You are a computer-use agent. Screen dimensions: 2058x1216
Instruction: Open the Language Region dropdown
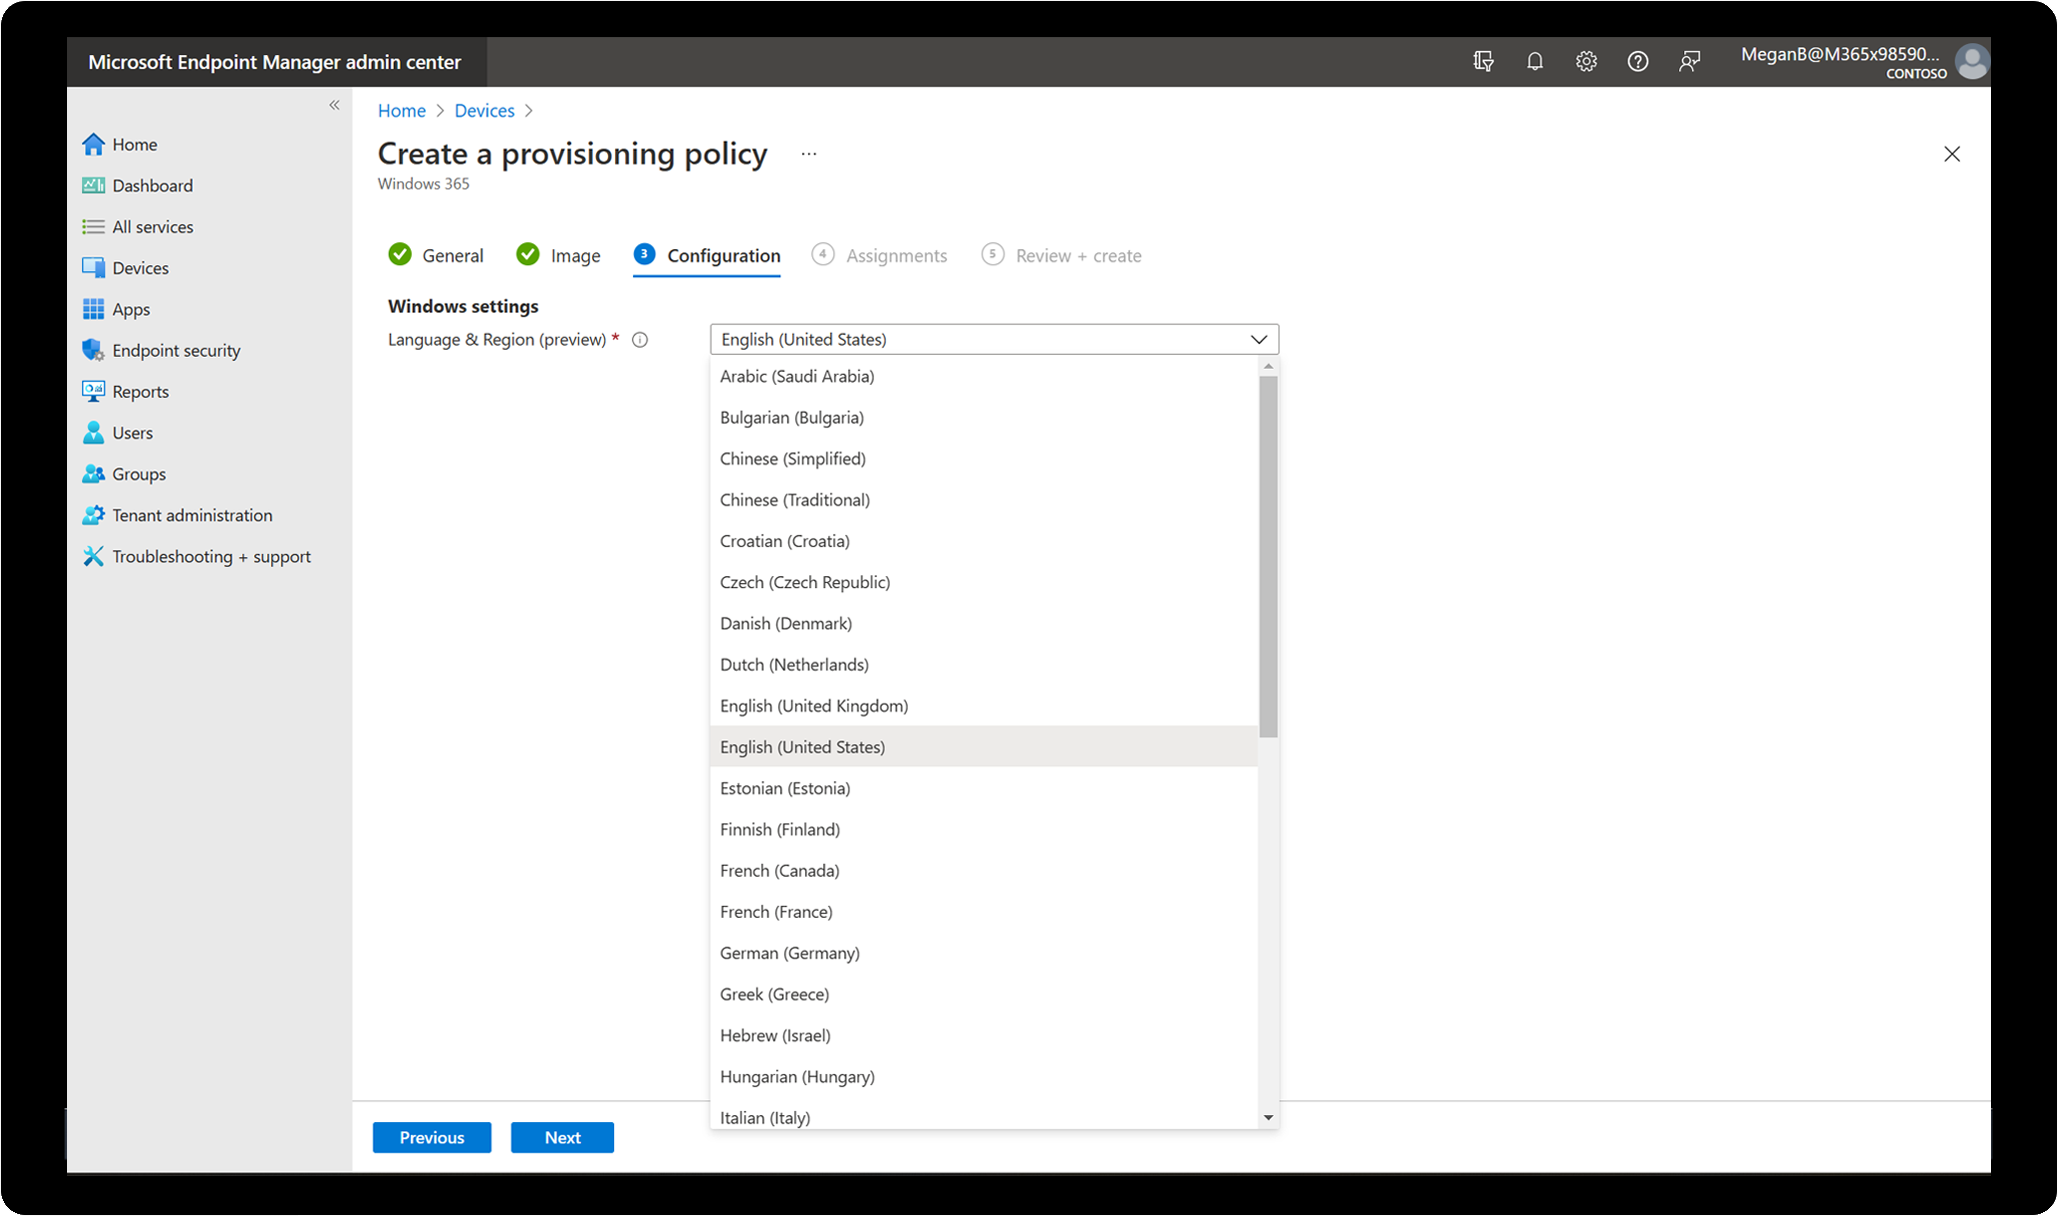993,337
